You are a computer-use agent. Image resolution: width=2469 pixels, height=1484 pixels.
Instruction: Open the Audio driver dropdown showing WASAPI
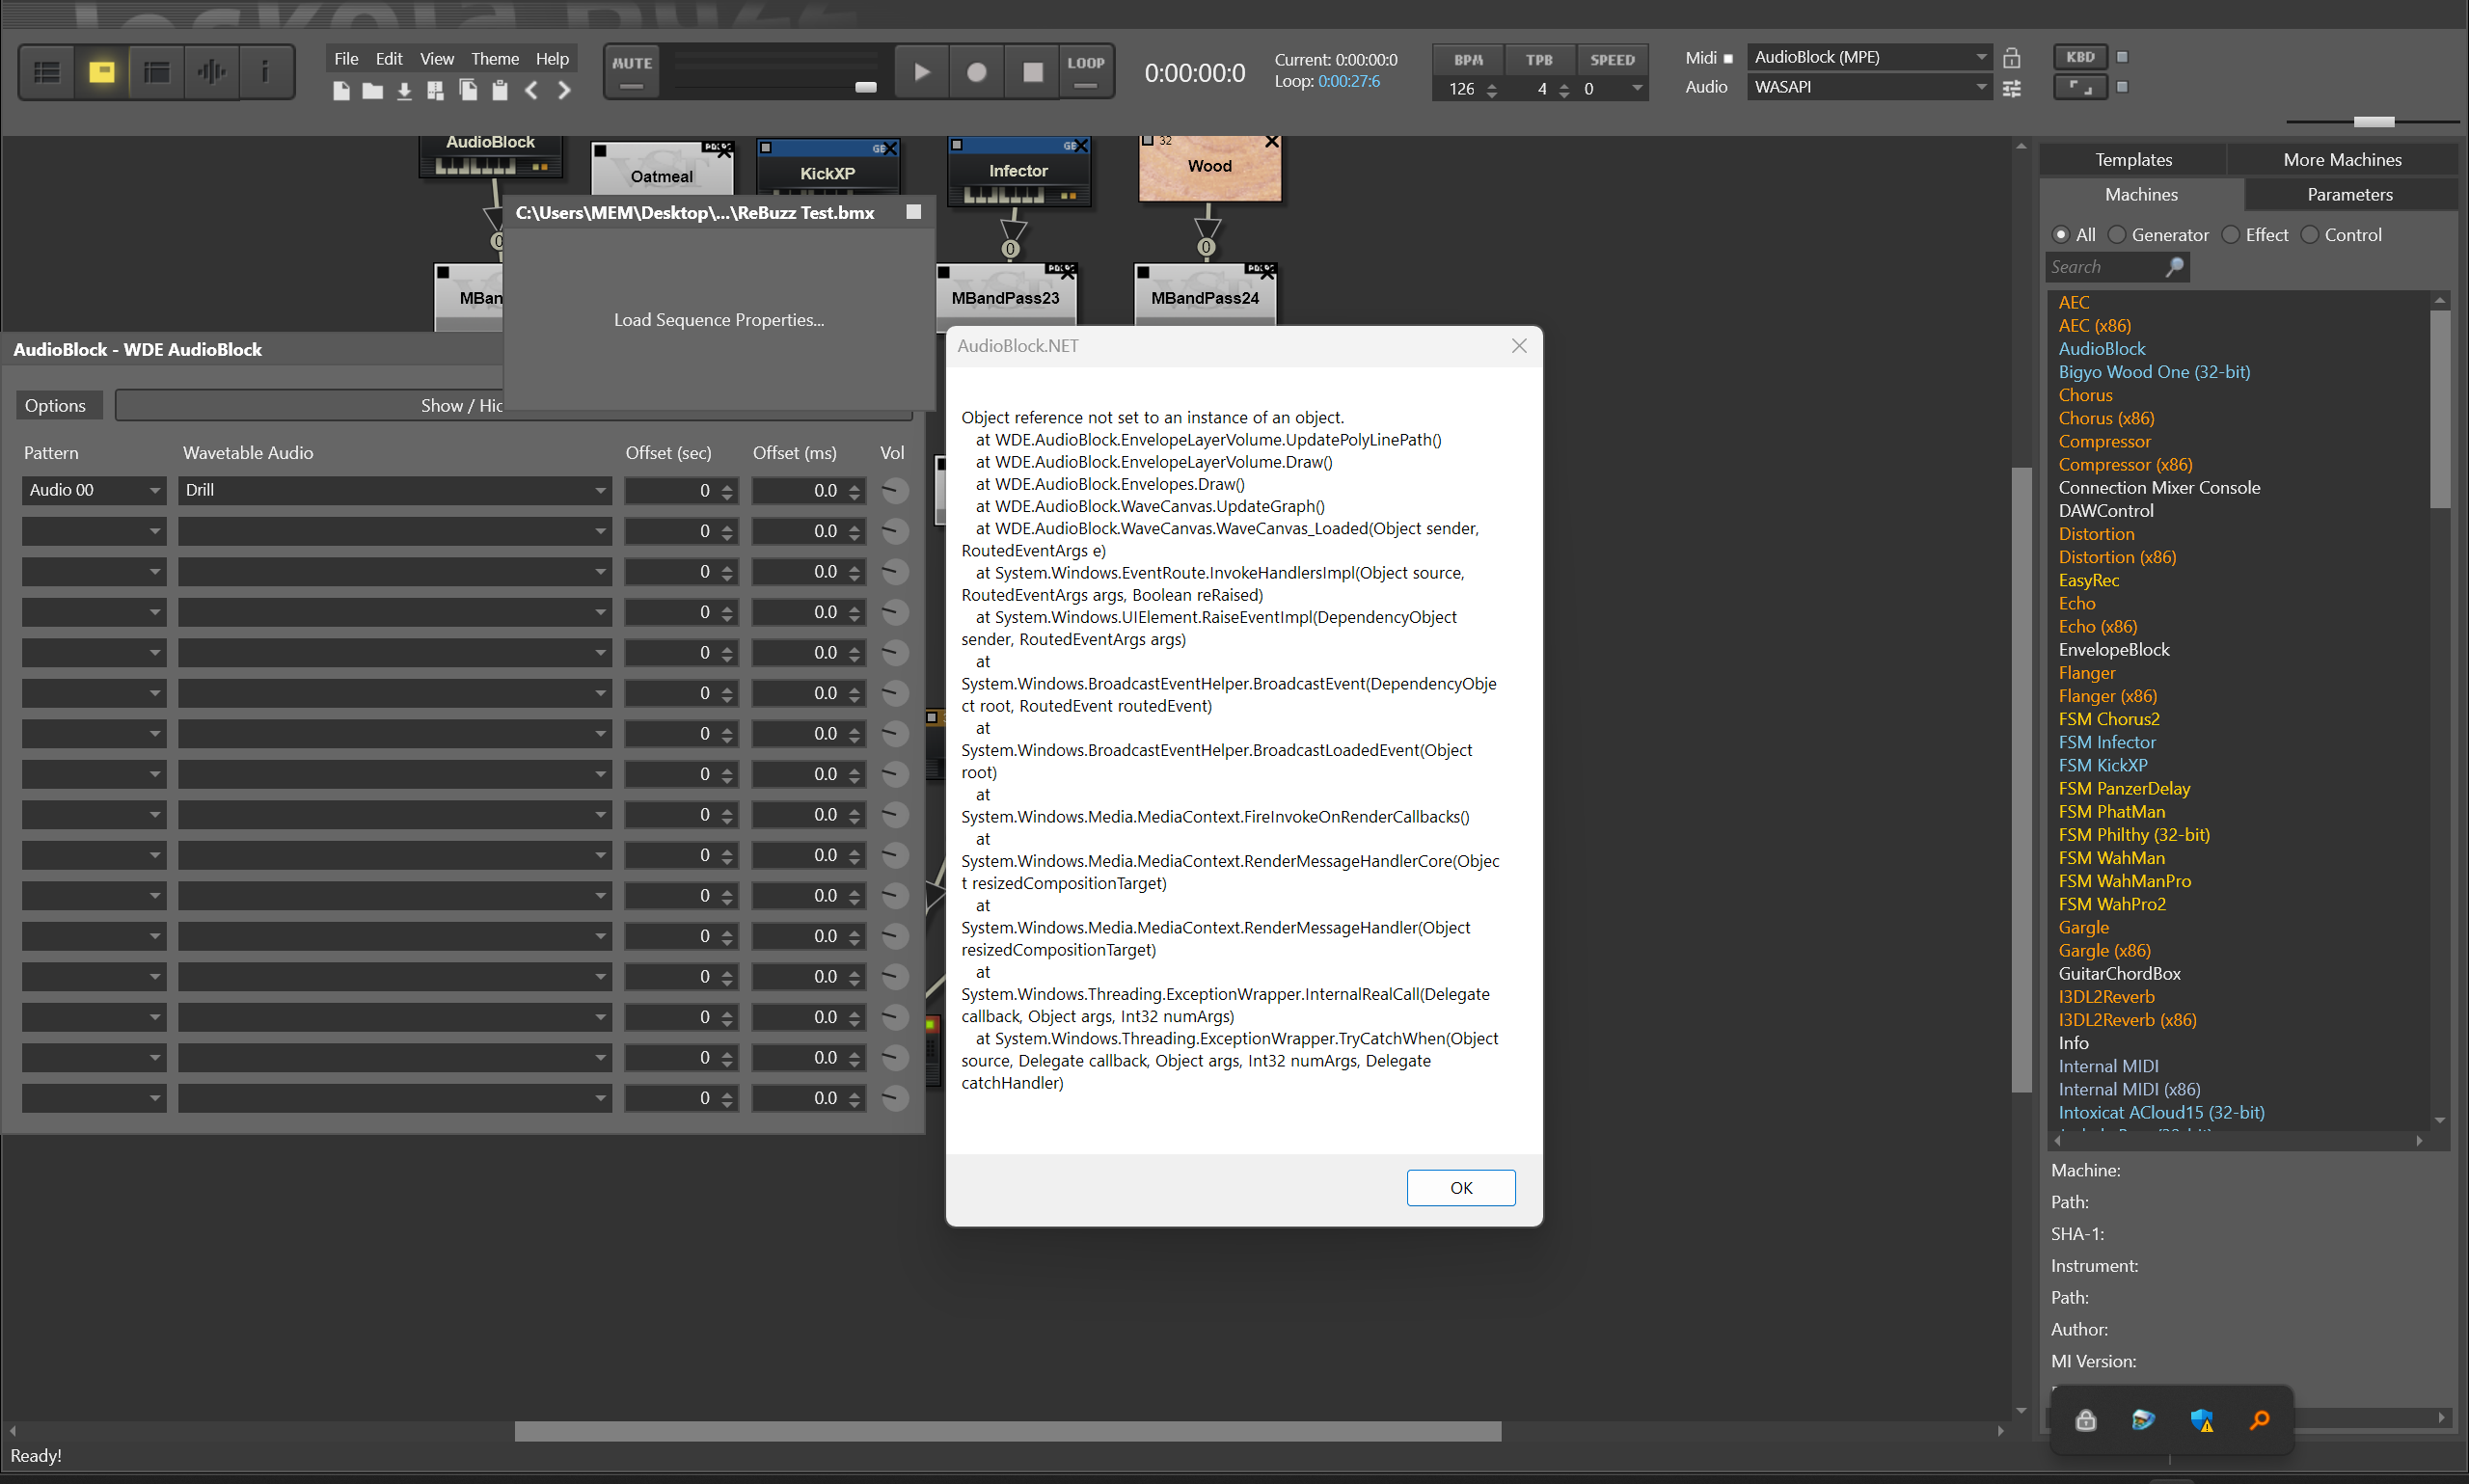coord(1869,87)
